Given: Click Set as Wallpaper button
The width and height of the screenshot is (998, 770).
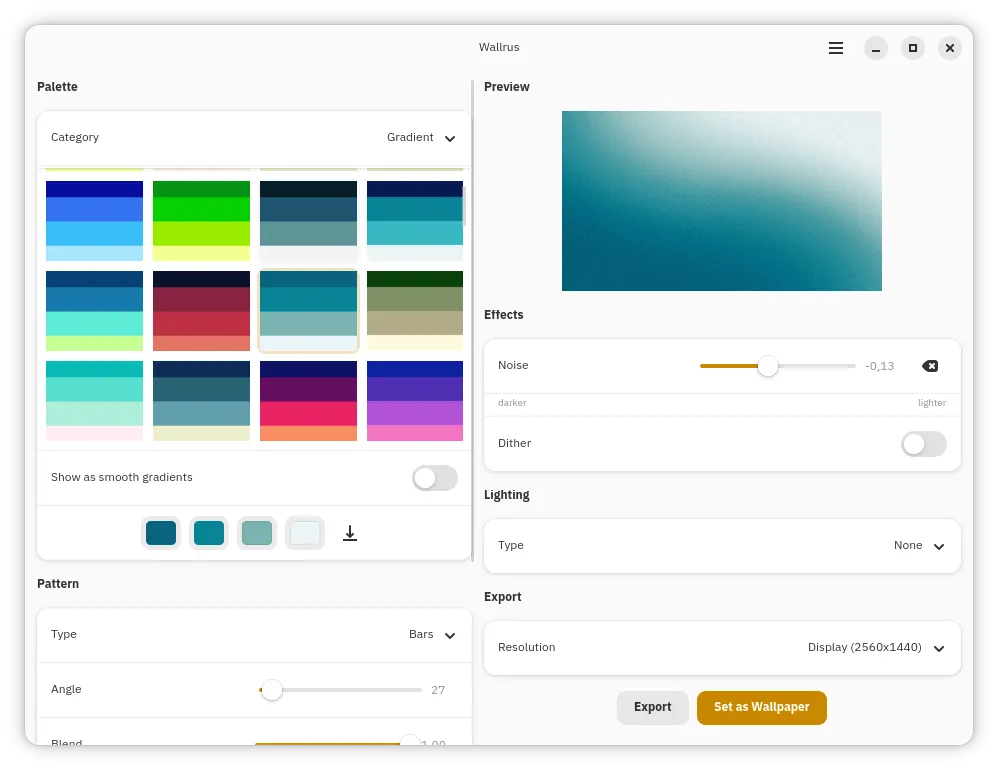Looking at the screenshot, I should click(x=761, y=707).
